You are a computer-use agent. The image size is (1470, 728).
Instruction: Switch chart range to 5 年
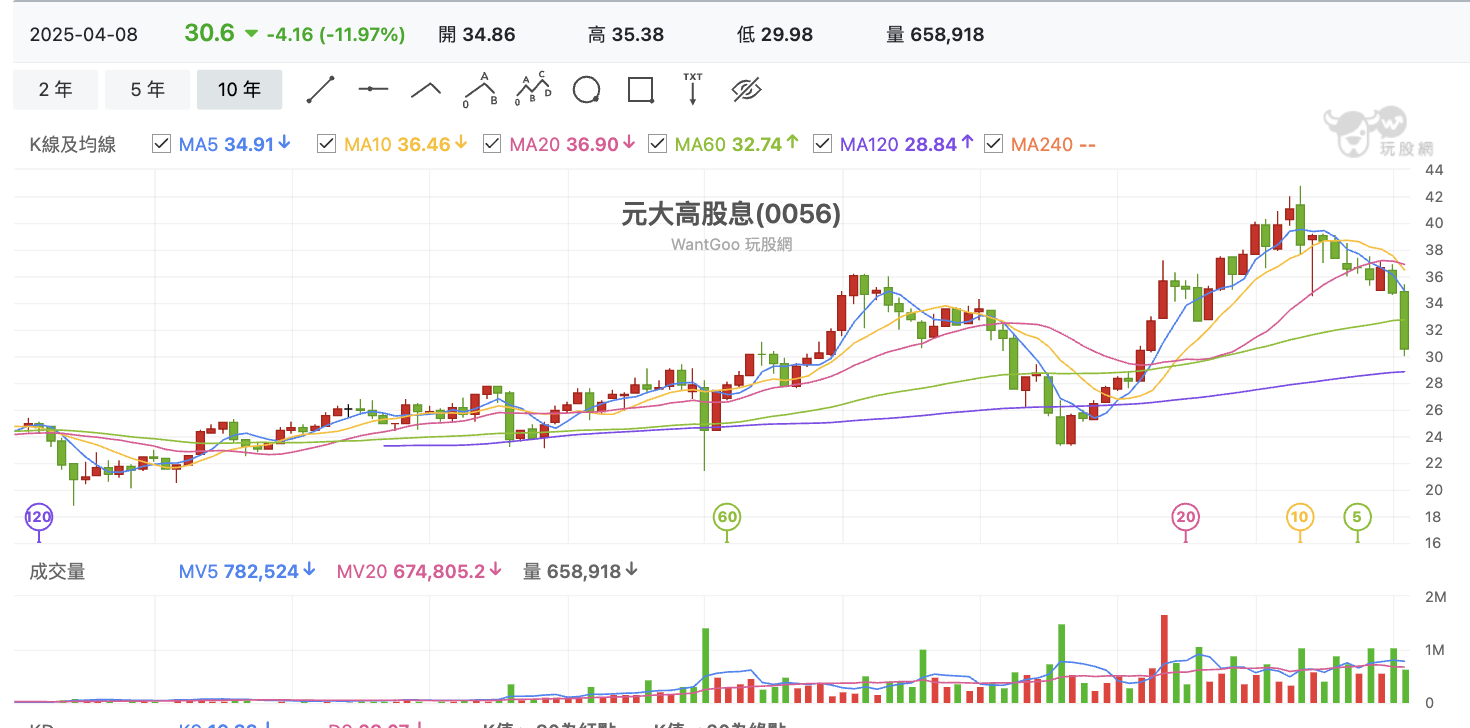(x=147, y=90)
